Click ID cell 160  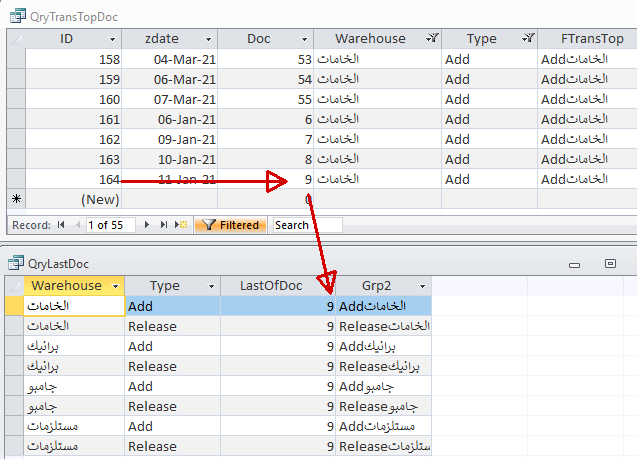(x=74, y=99)
